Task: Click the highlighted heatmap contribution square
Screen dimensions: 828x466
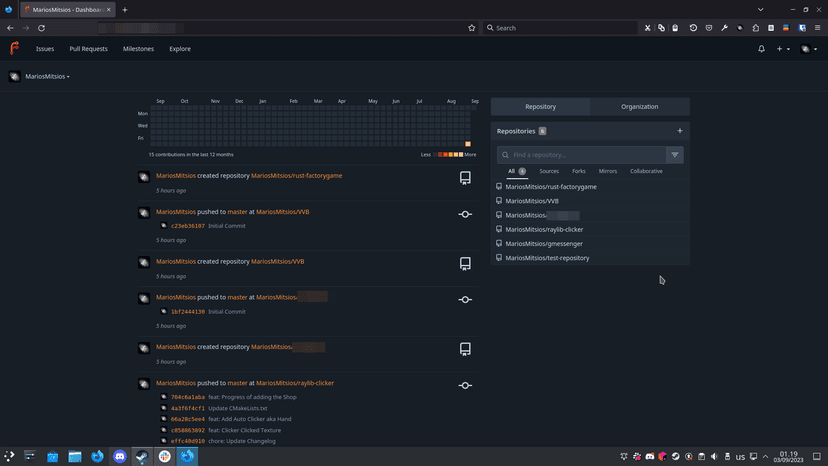Action: (468, 144)
